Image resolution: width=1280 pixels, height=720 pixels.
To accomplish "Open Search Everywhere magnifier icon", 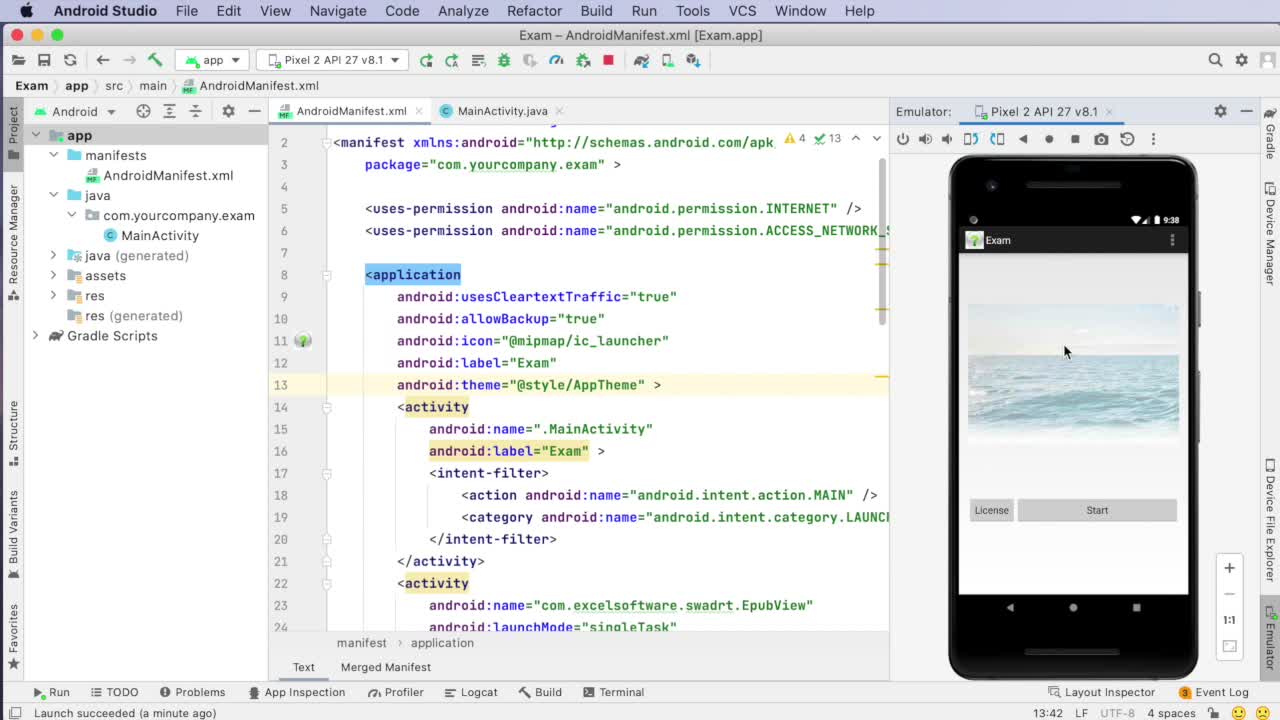I will coord(1215,60).
